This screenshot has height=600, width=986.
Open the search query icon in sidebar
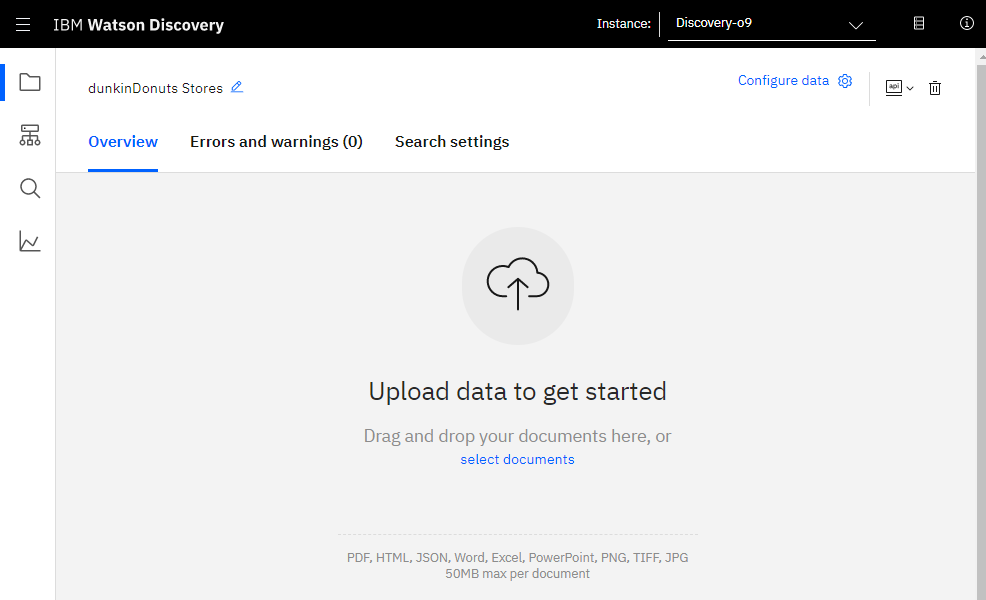tap(30, 188)
